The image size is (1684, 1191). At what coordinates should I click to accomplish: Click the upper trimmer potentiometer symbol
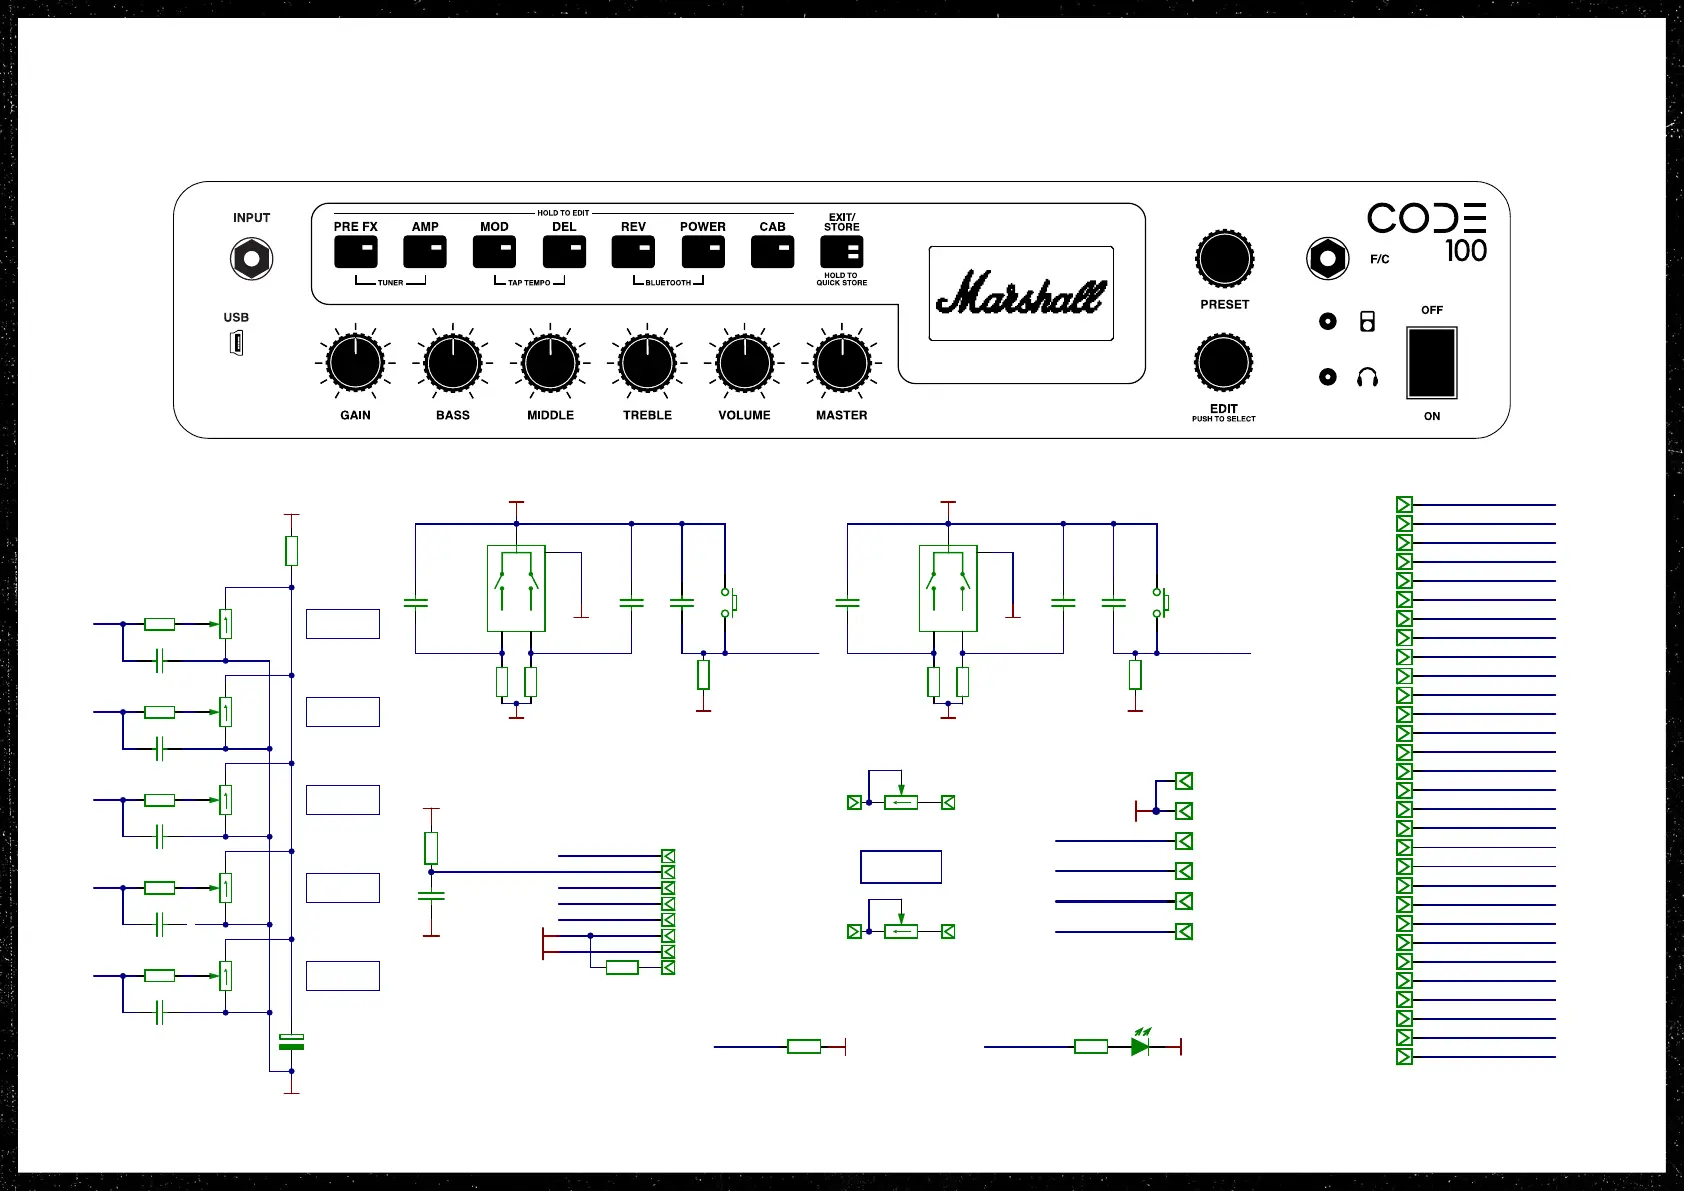coord(901,802)
